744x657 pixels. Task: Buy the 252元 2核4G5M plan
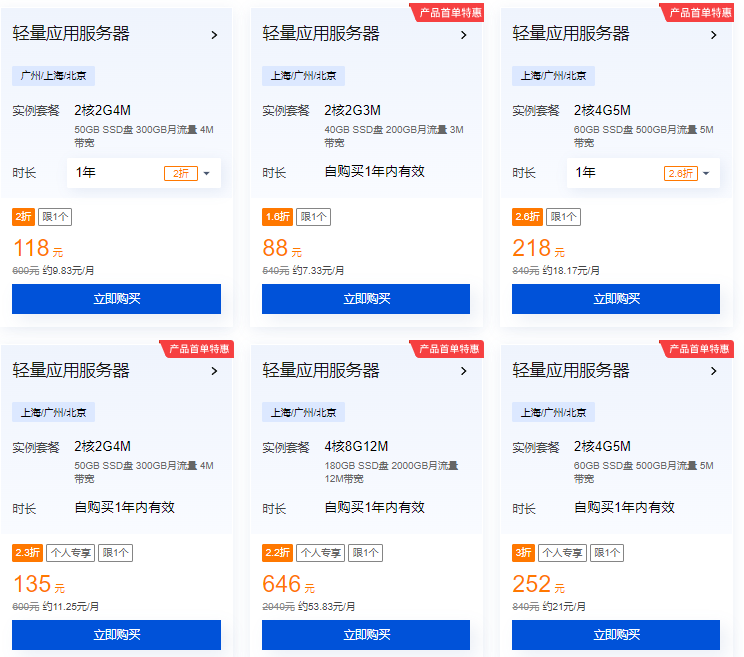[616, 635]
